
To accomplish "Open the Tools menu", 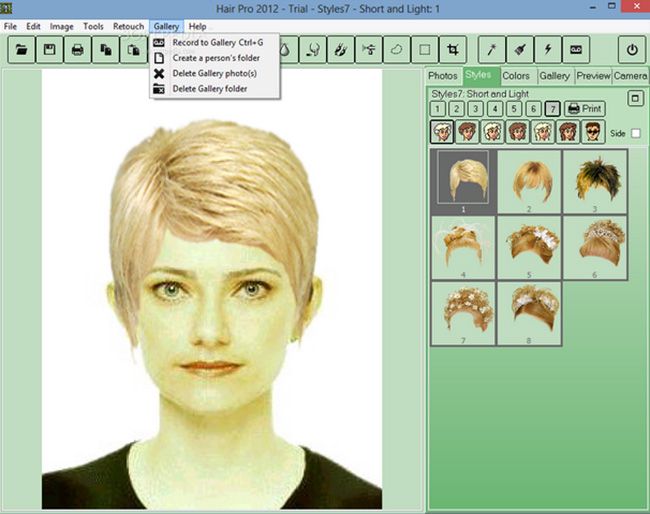I will coord(93,27).
